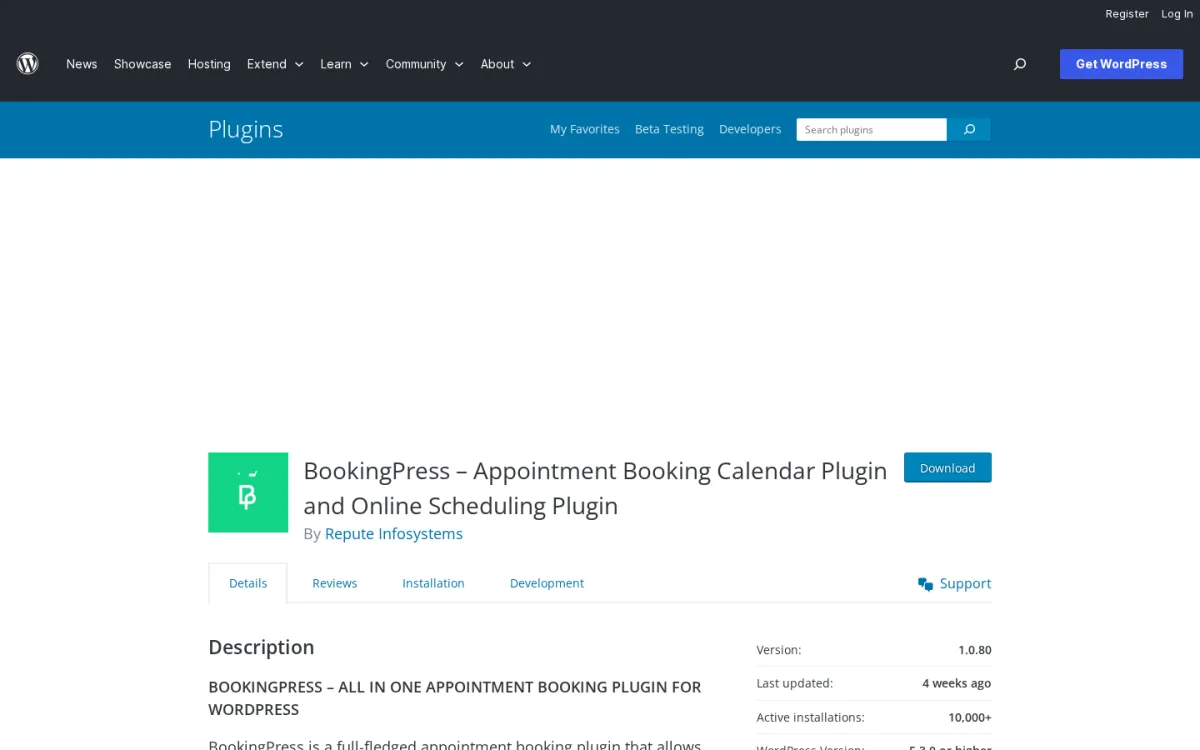1200x750 pixels.
Task: Open the site search magnifier icon
Action: coord(1020,64)
